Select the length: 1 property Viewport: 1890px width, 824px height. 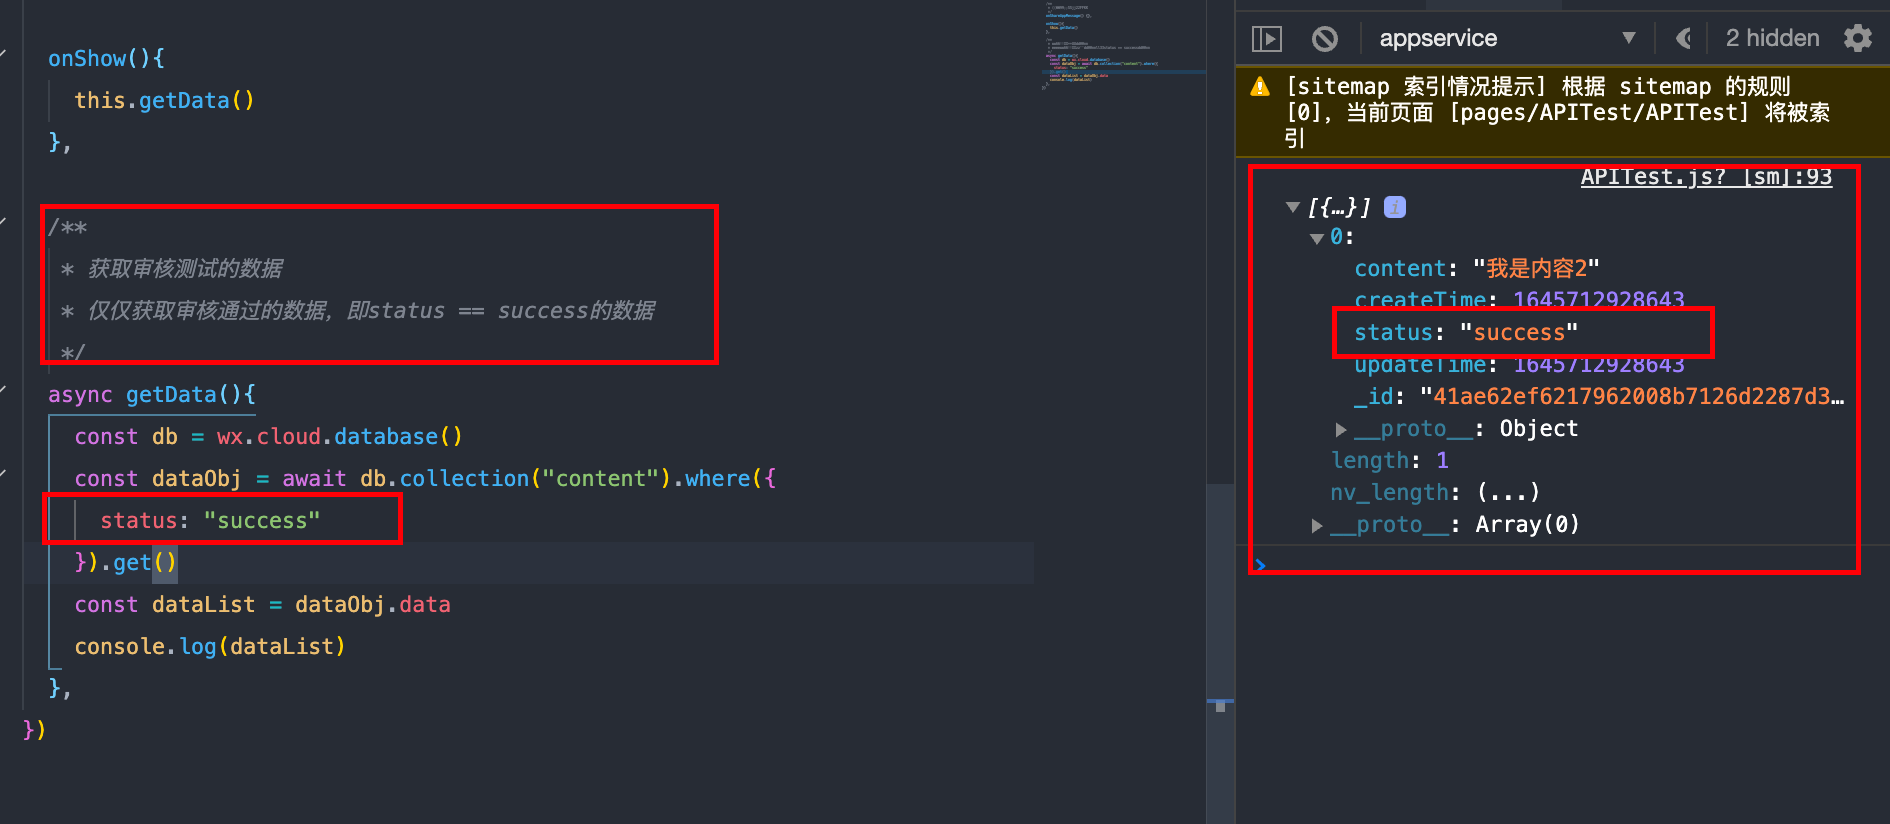(x=1390, y=461)
